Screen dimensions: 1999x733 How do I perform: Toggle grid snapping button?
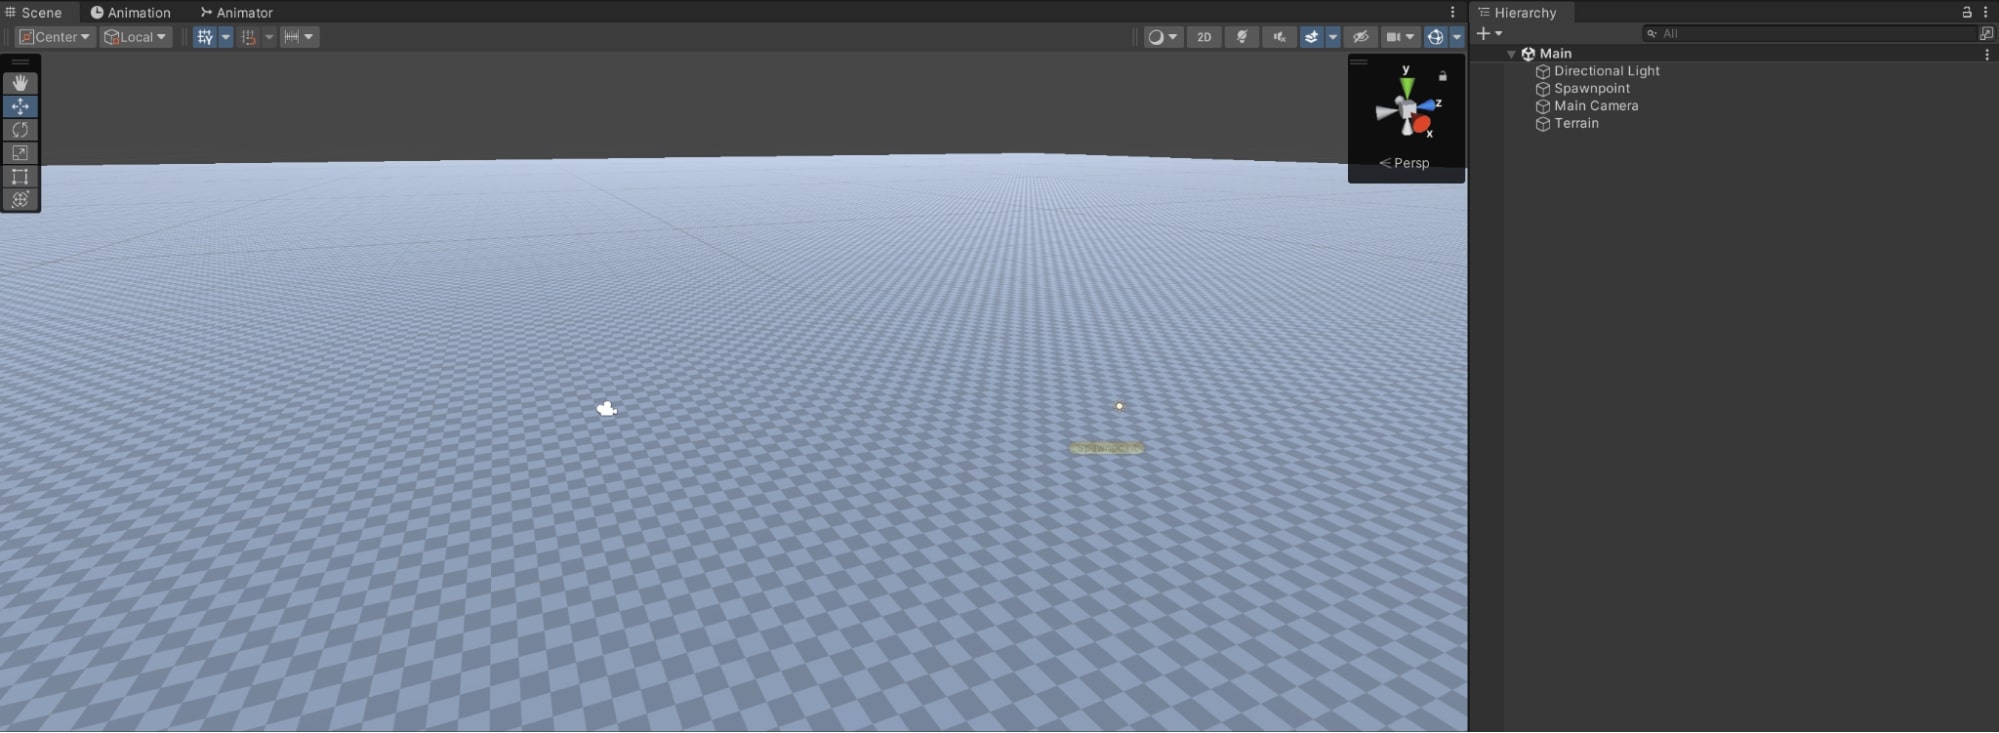click(x=249, y=37)
